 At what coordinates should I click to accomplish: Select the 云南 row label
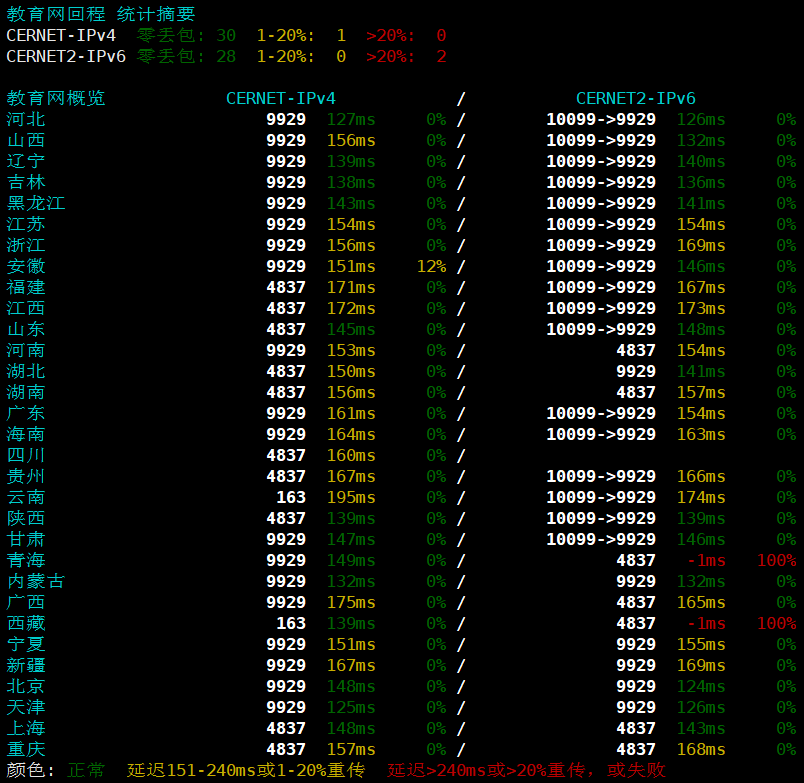(x=26, y=497)
